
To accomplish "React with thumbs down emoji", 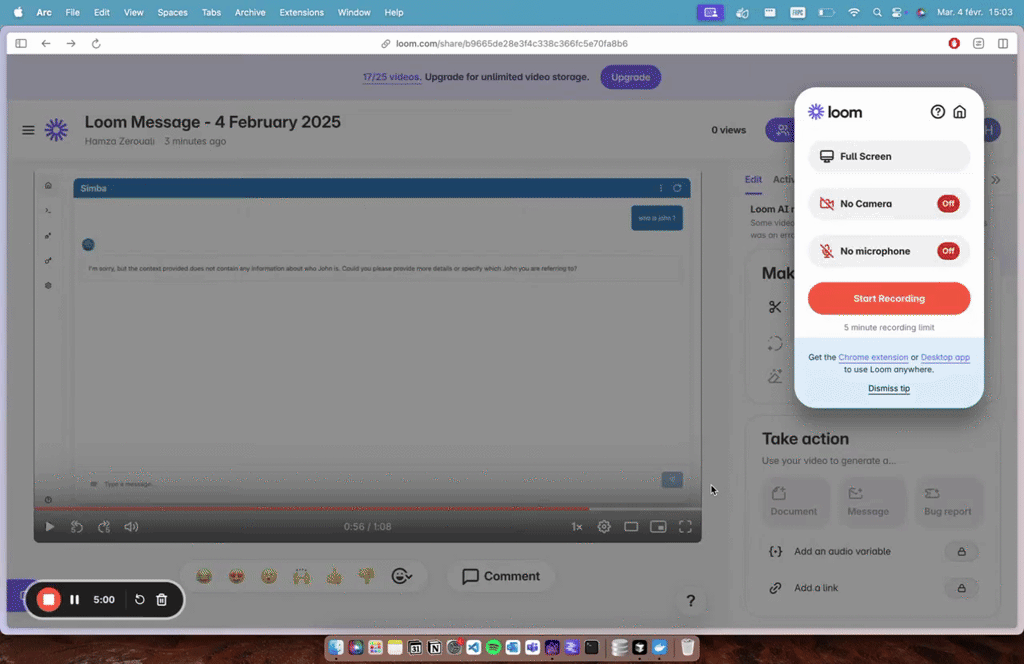I will pyautogui.click(x=366, y=576).
